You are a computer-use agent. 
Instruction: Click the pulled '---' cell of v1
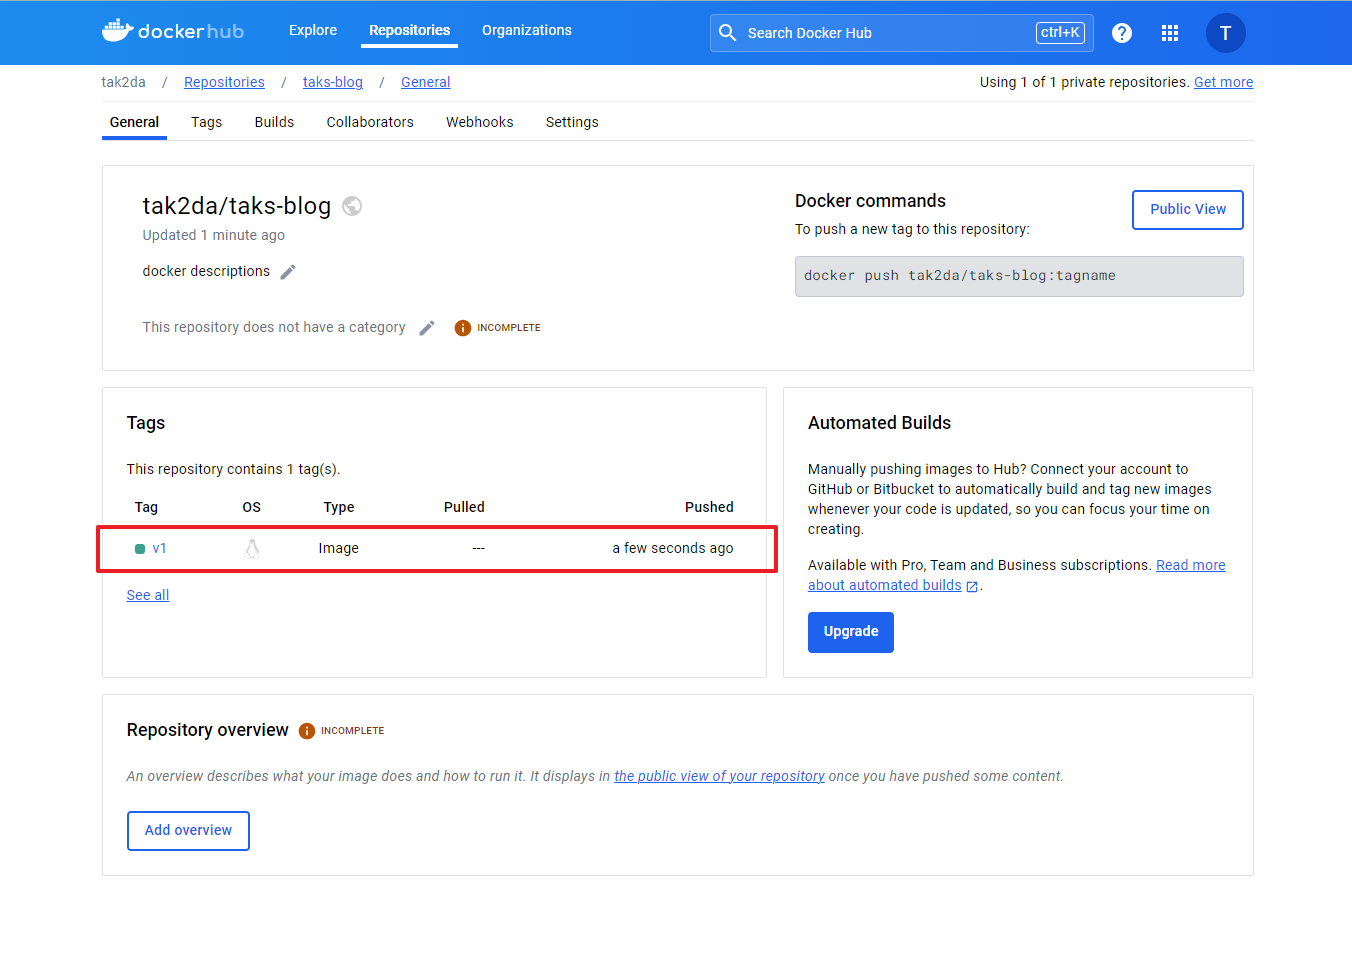(479, 548)
